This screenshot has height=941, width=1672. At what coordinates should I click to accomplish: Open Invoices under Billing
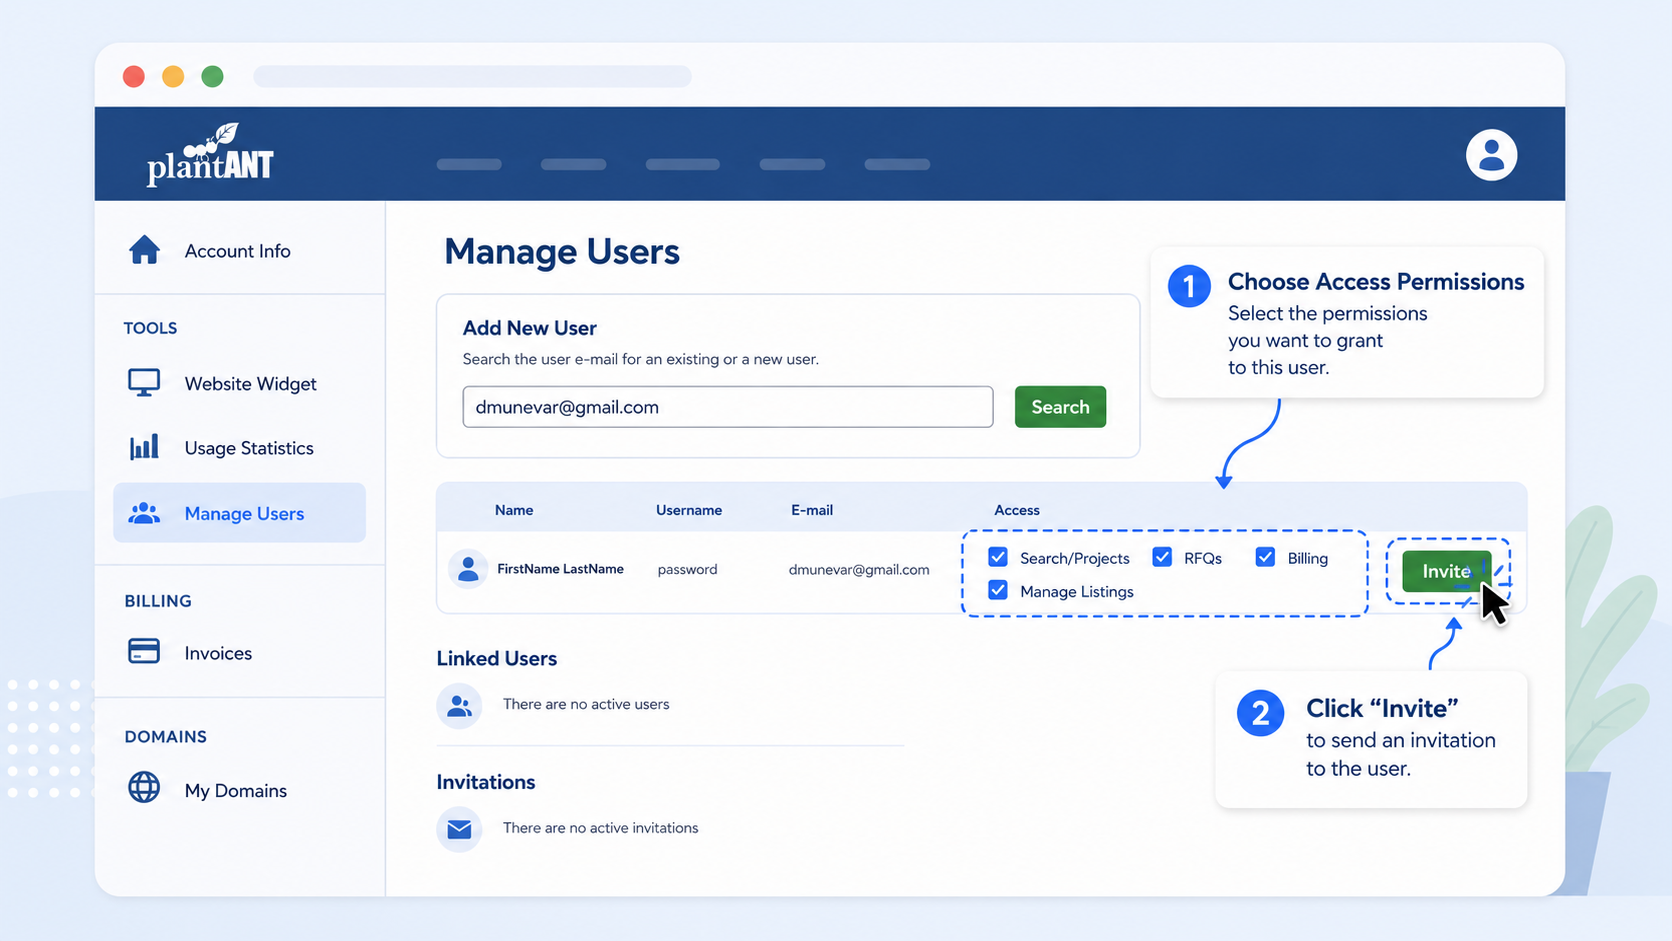click(x=218, y=653)
